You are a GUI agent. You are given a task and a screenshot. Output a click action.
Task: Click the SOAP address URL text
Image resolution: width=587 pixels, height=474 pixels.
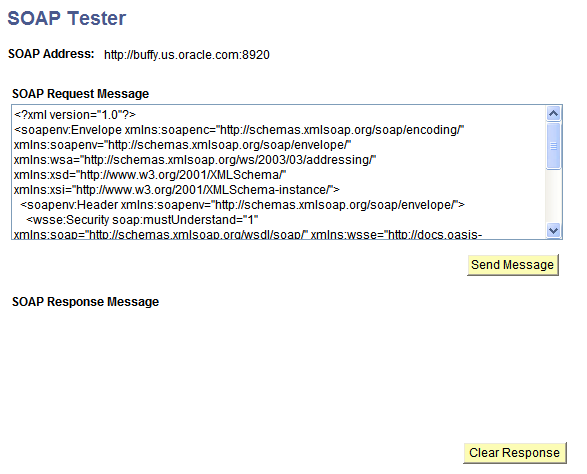[x=186, y=55]
